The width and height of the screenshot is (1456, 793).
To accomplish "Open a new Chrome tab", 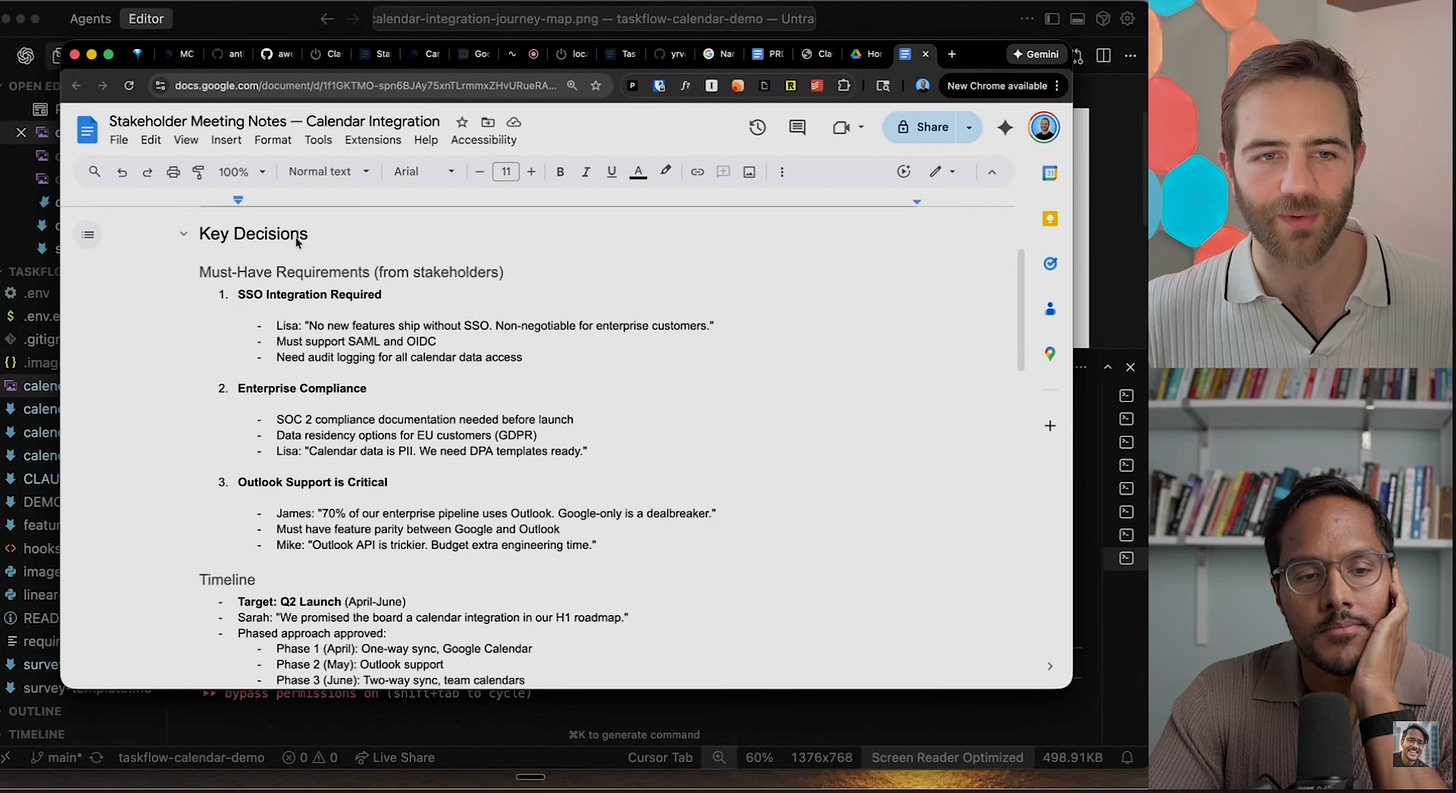I will point(951,54).
